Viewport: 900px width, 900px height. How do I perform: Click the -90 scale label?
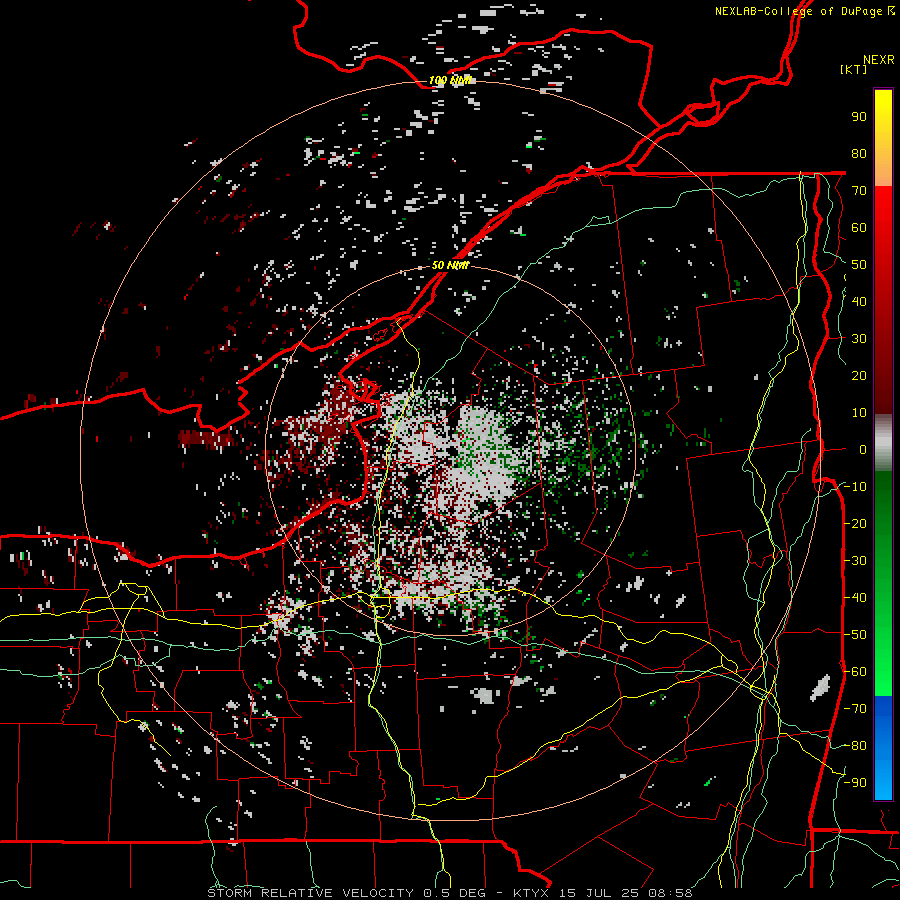pyautogui.click(x=855, y=783)
